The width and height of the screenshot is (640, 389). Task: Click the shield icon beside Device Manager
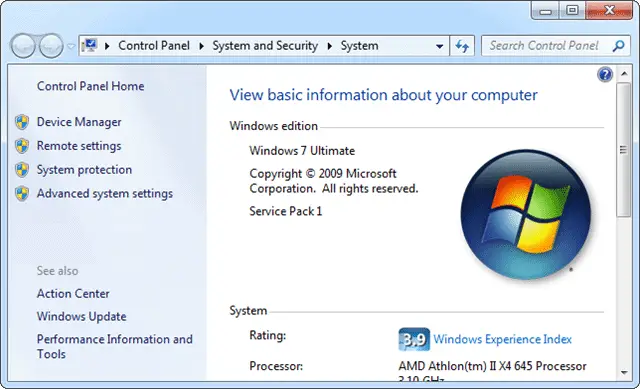pos(22,122)
